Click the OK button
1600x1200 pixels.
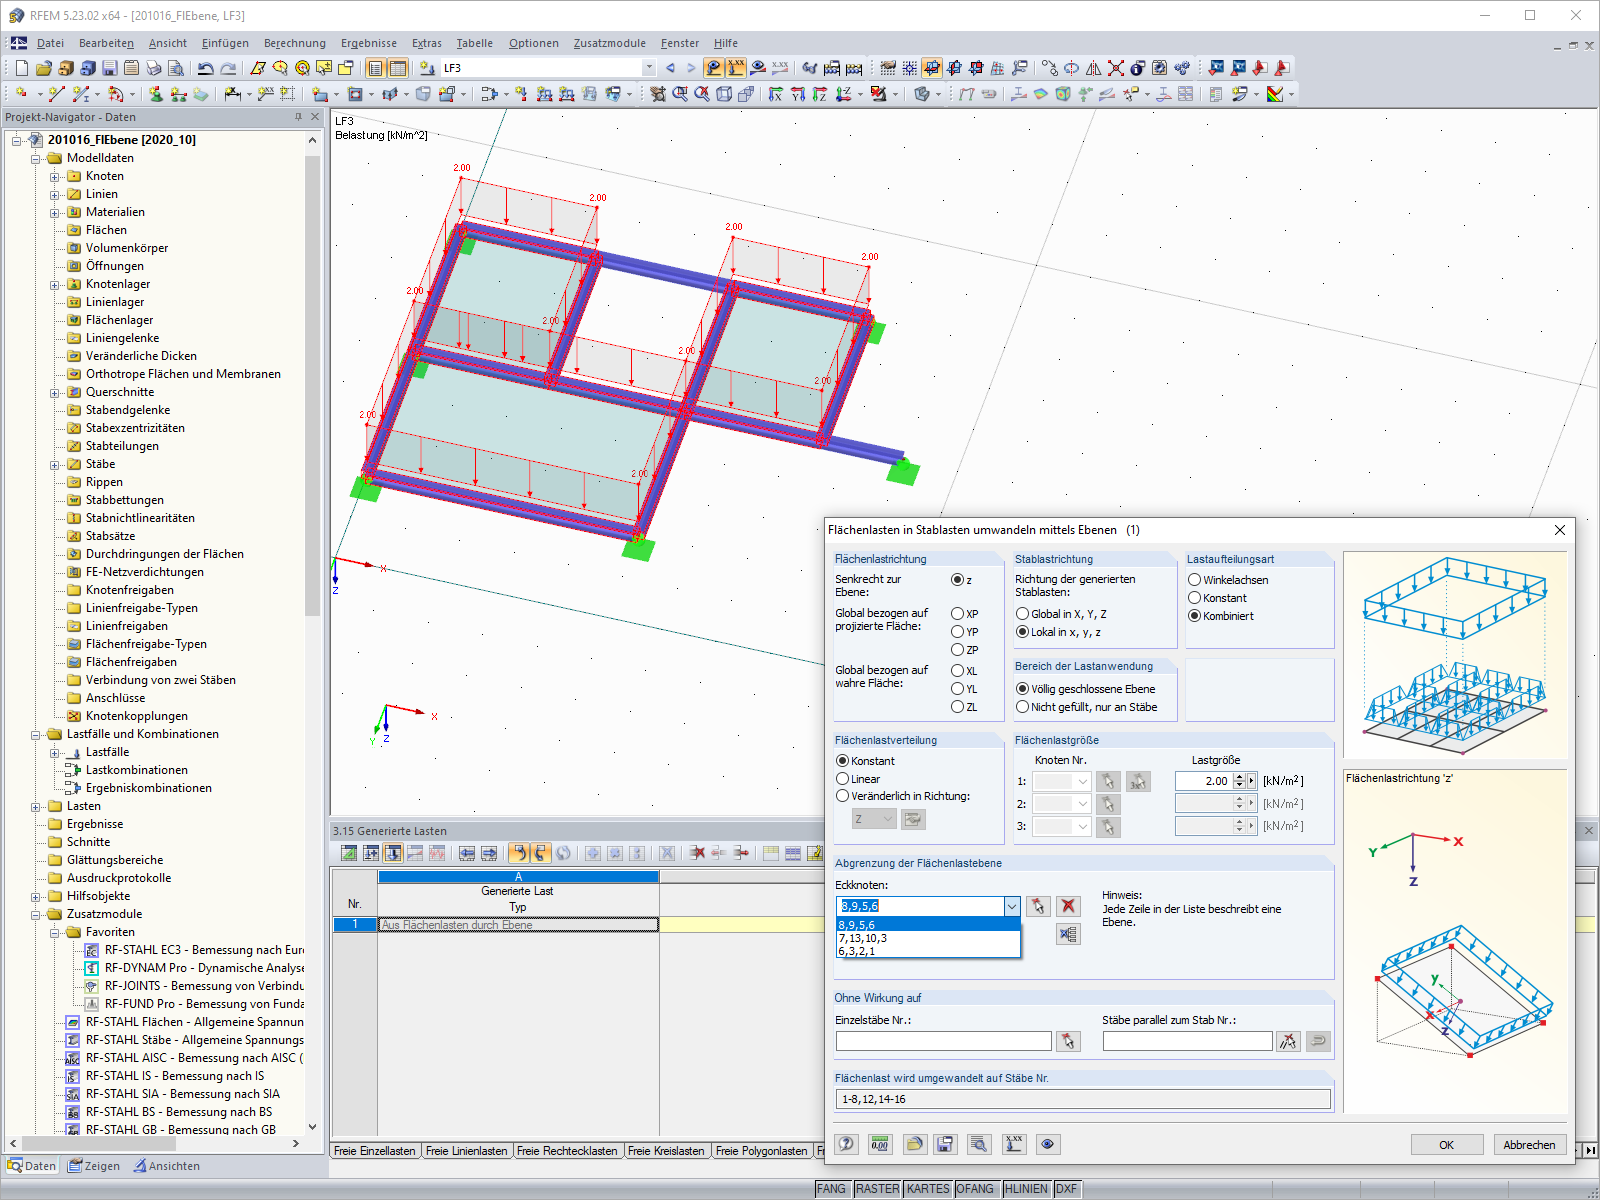pos(1446,1144)
